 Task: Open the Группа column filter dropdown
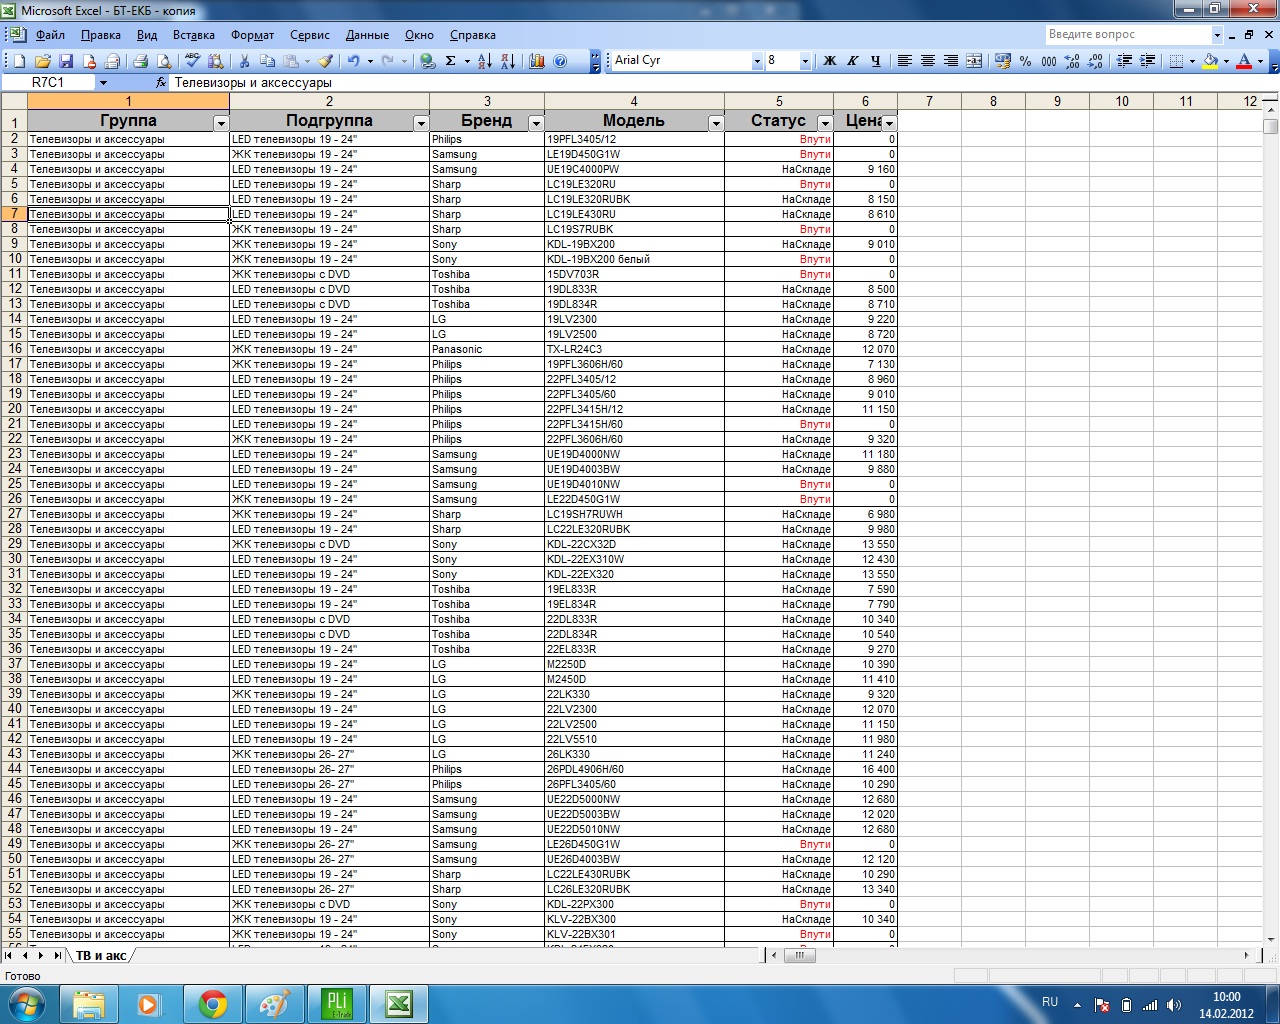click(x=221, y=123)
